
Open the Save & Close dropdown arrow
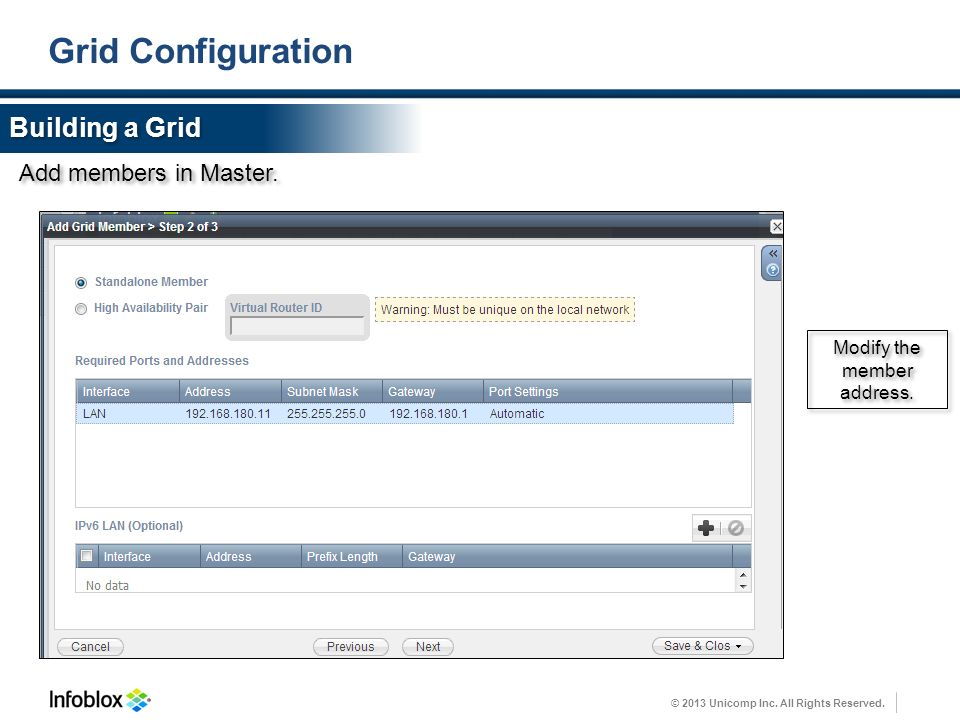tap(738, 647)
